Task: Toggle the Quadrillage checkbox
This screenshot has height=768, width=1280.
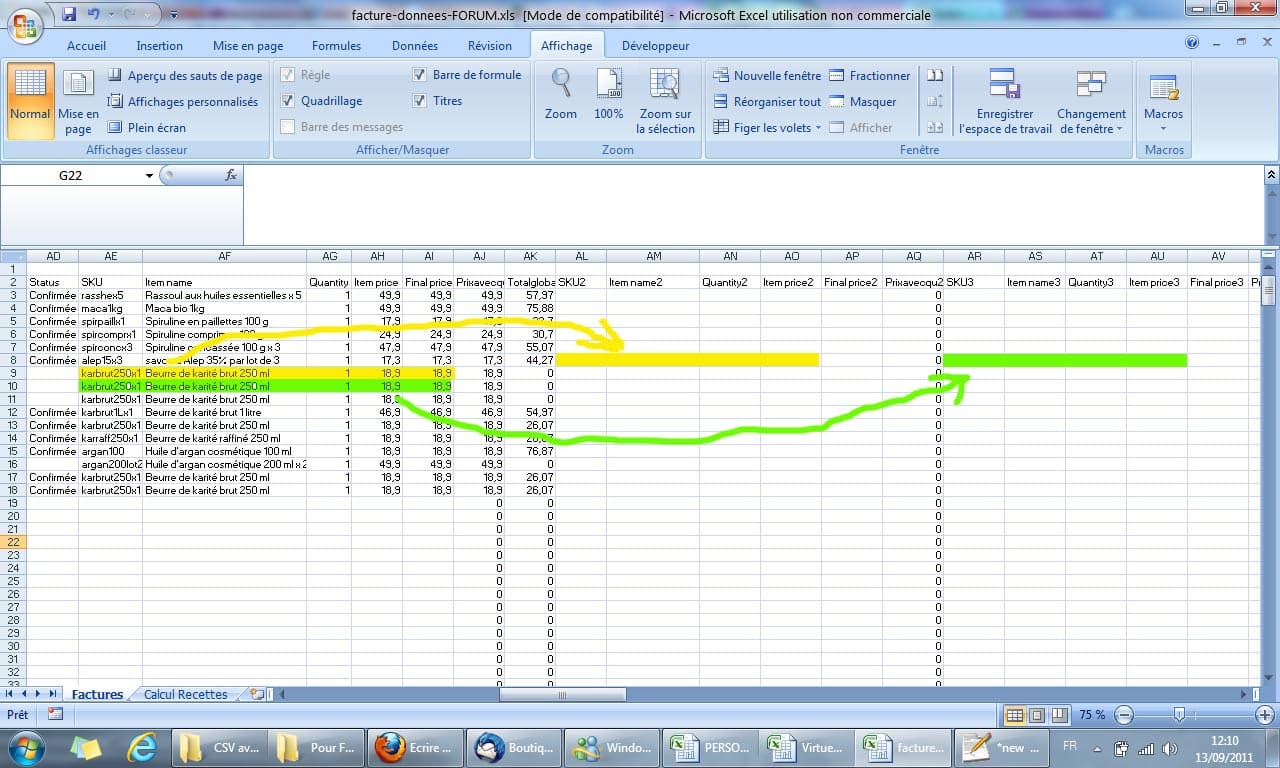Action: point(288,101)
